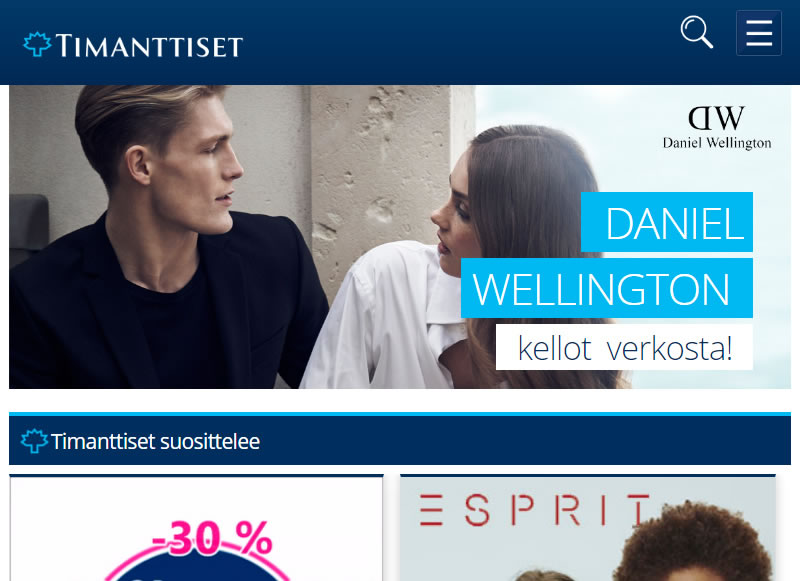
Task: Click the Timanttiset suosittelee heading
Action: (x=155, y=441)
